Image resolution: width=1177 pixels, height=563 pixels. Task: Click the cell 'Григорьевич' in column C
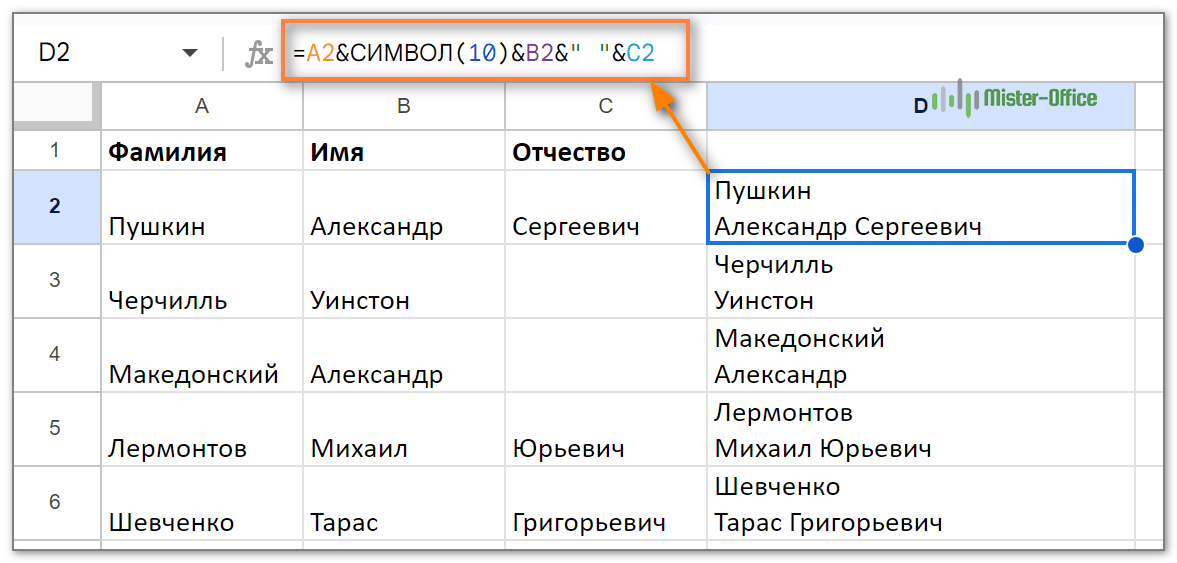[x=606, y=503]
